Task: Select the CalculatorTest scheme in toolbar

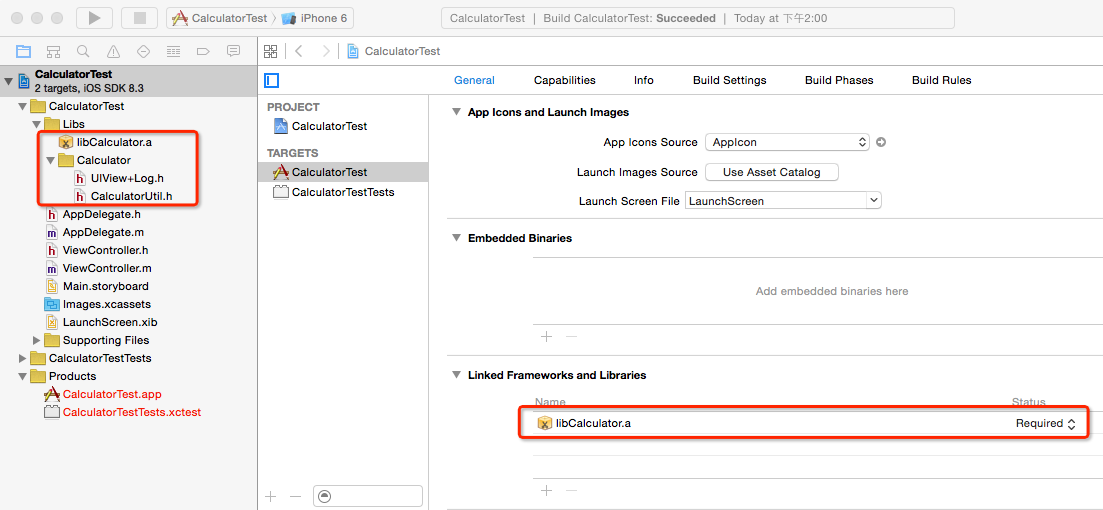Action: click(219, 18)
